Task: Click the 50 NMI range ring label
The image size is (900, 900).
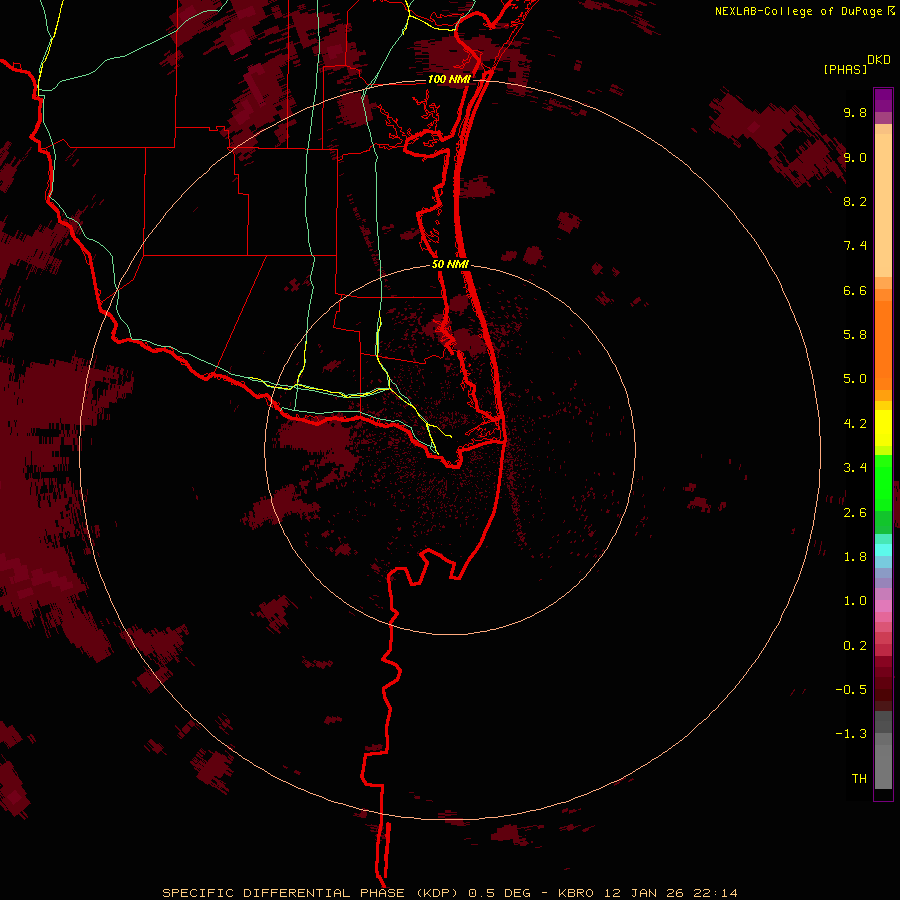Action: coord(450,265)
